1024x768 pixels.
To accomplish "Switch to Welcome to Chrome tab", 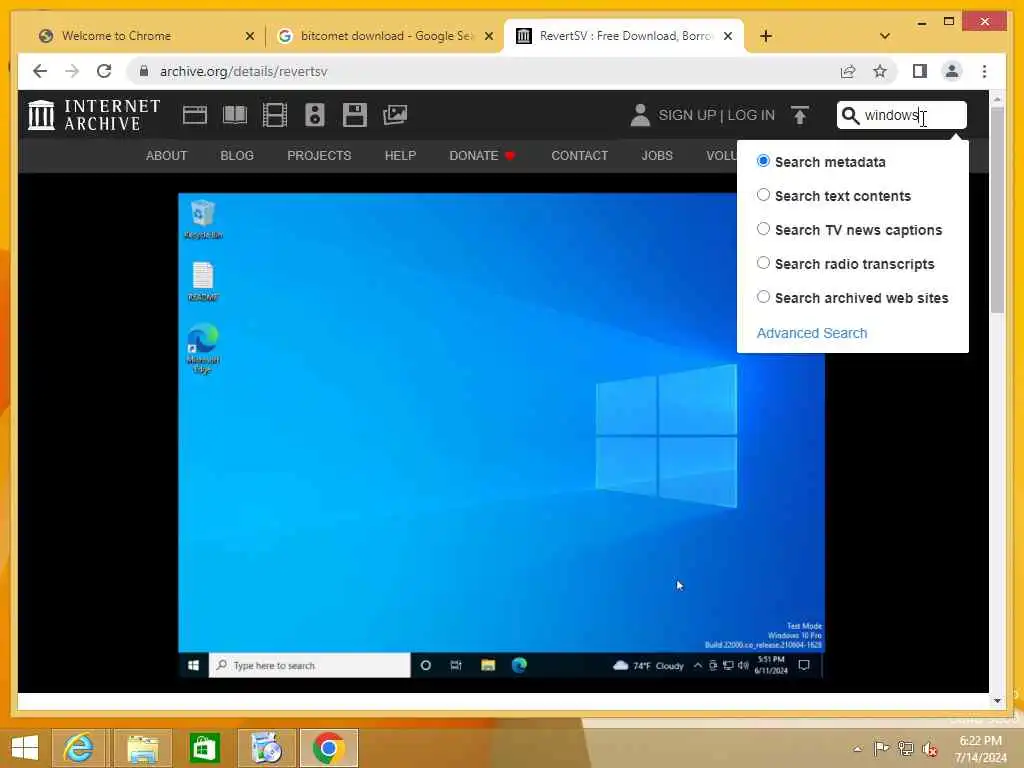I will (145, 36).
